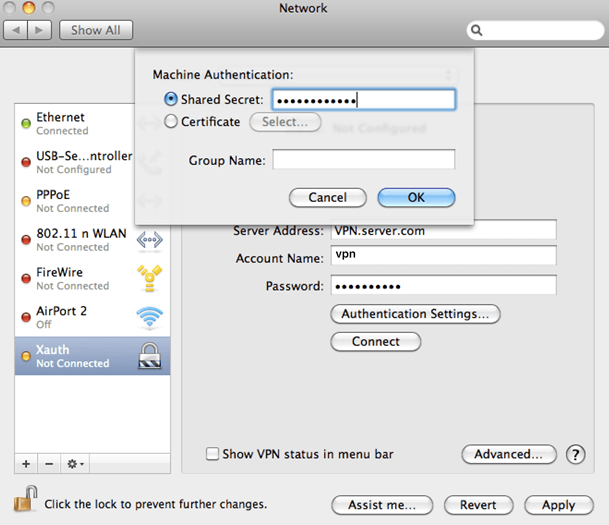Select the Certificate radio button
Image resolution: width=609 pixels, height=525 pixels.
[x=171, y=121]
